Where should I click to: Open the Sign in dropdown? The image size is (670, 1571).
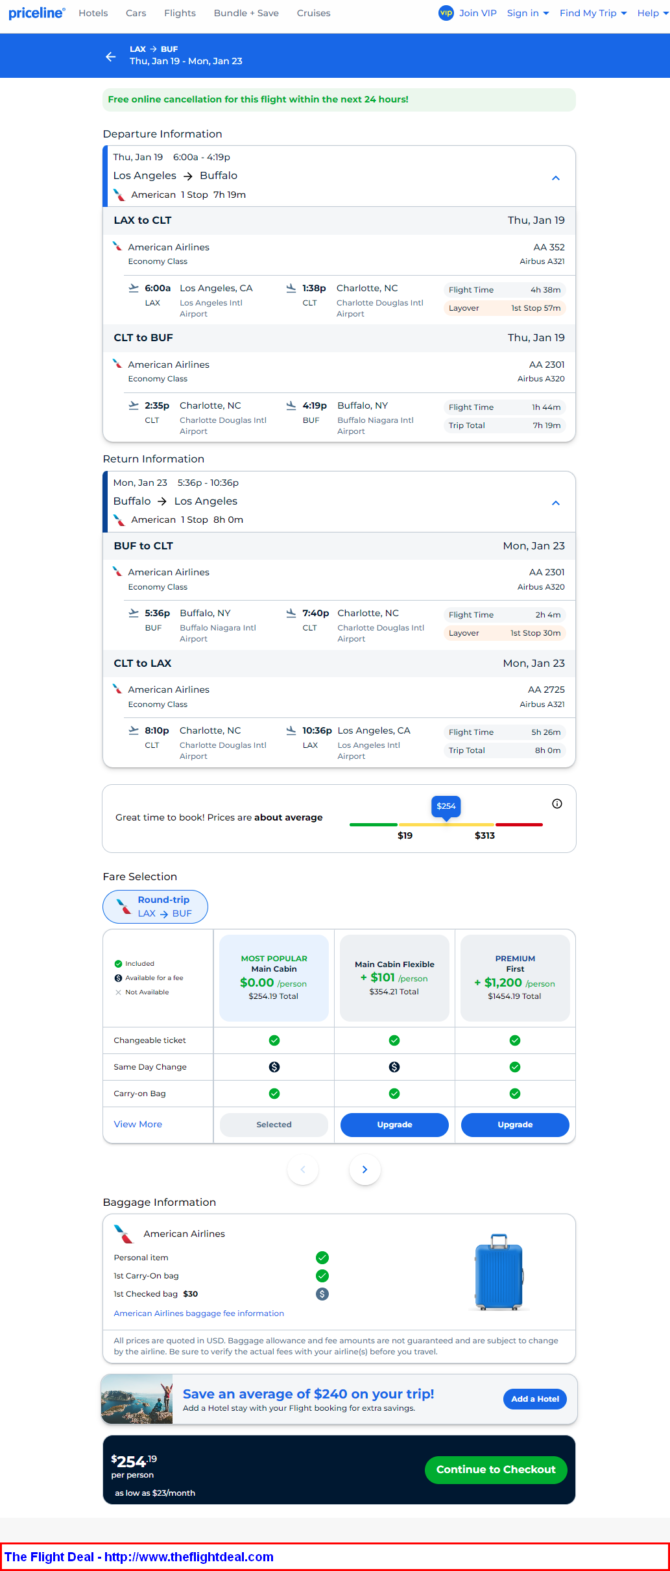[528, 13]
